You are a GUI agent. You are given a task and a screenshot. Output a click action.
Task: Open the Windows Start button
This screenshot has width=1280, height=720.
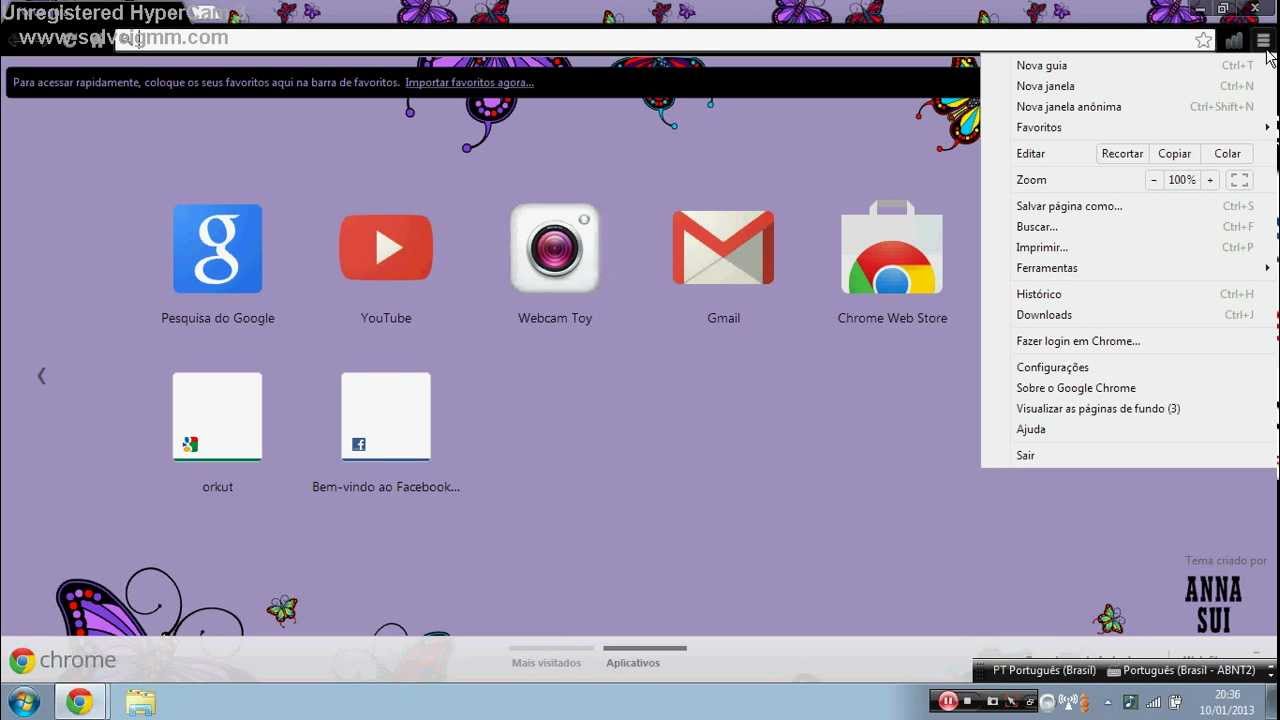[23, 702]
